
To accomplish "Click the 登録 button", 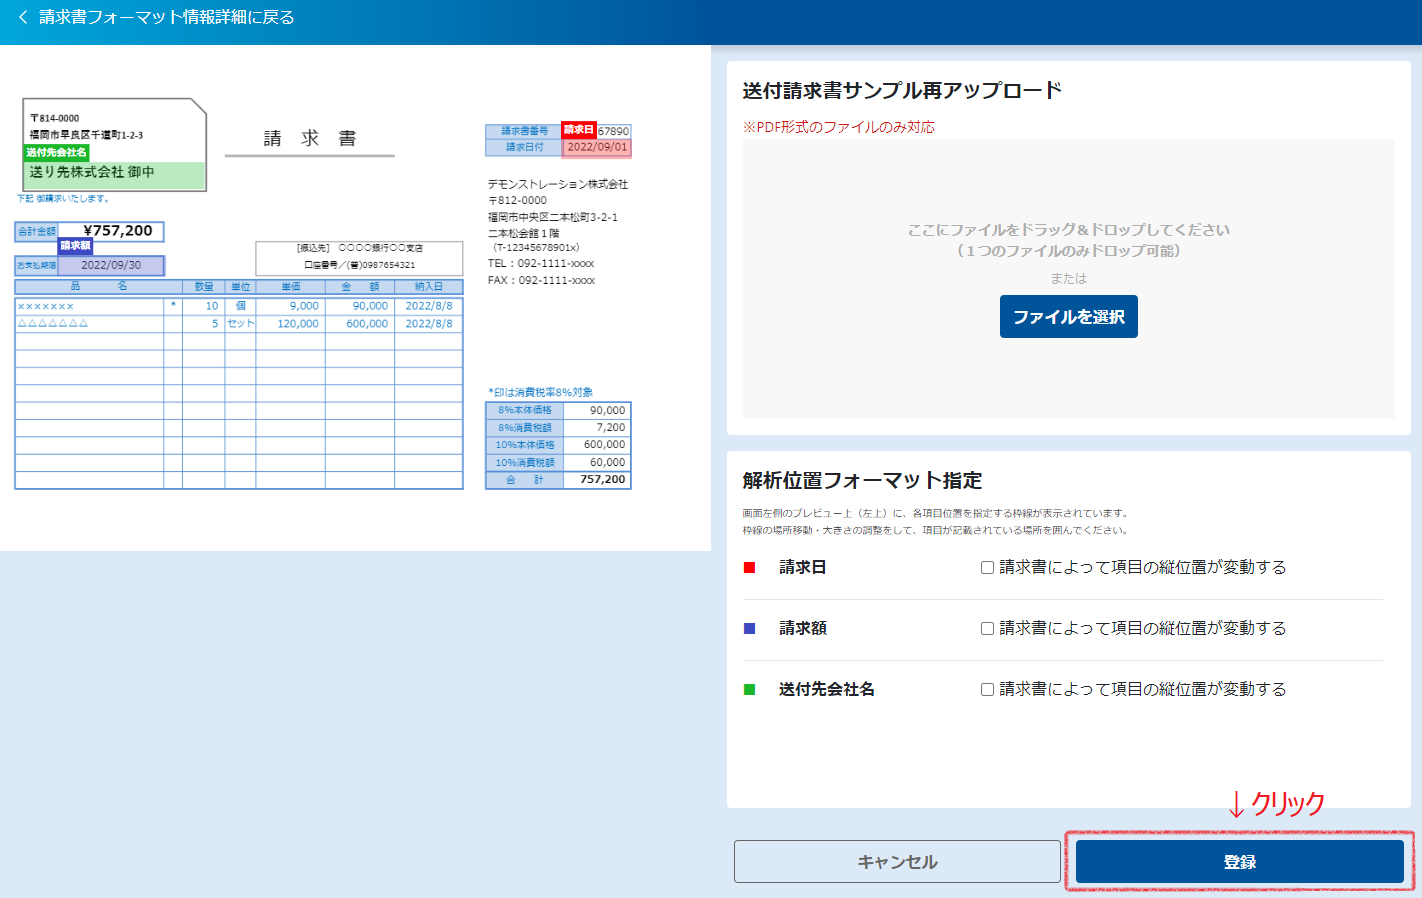I will [1239, 861].
